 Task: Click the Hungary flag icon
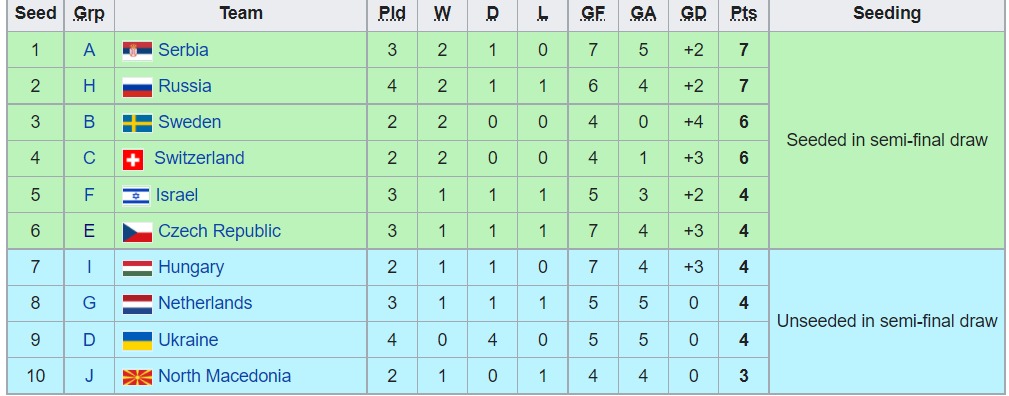tap(137, 268)
